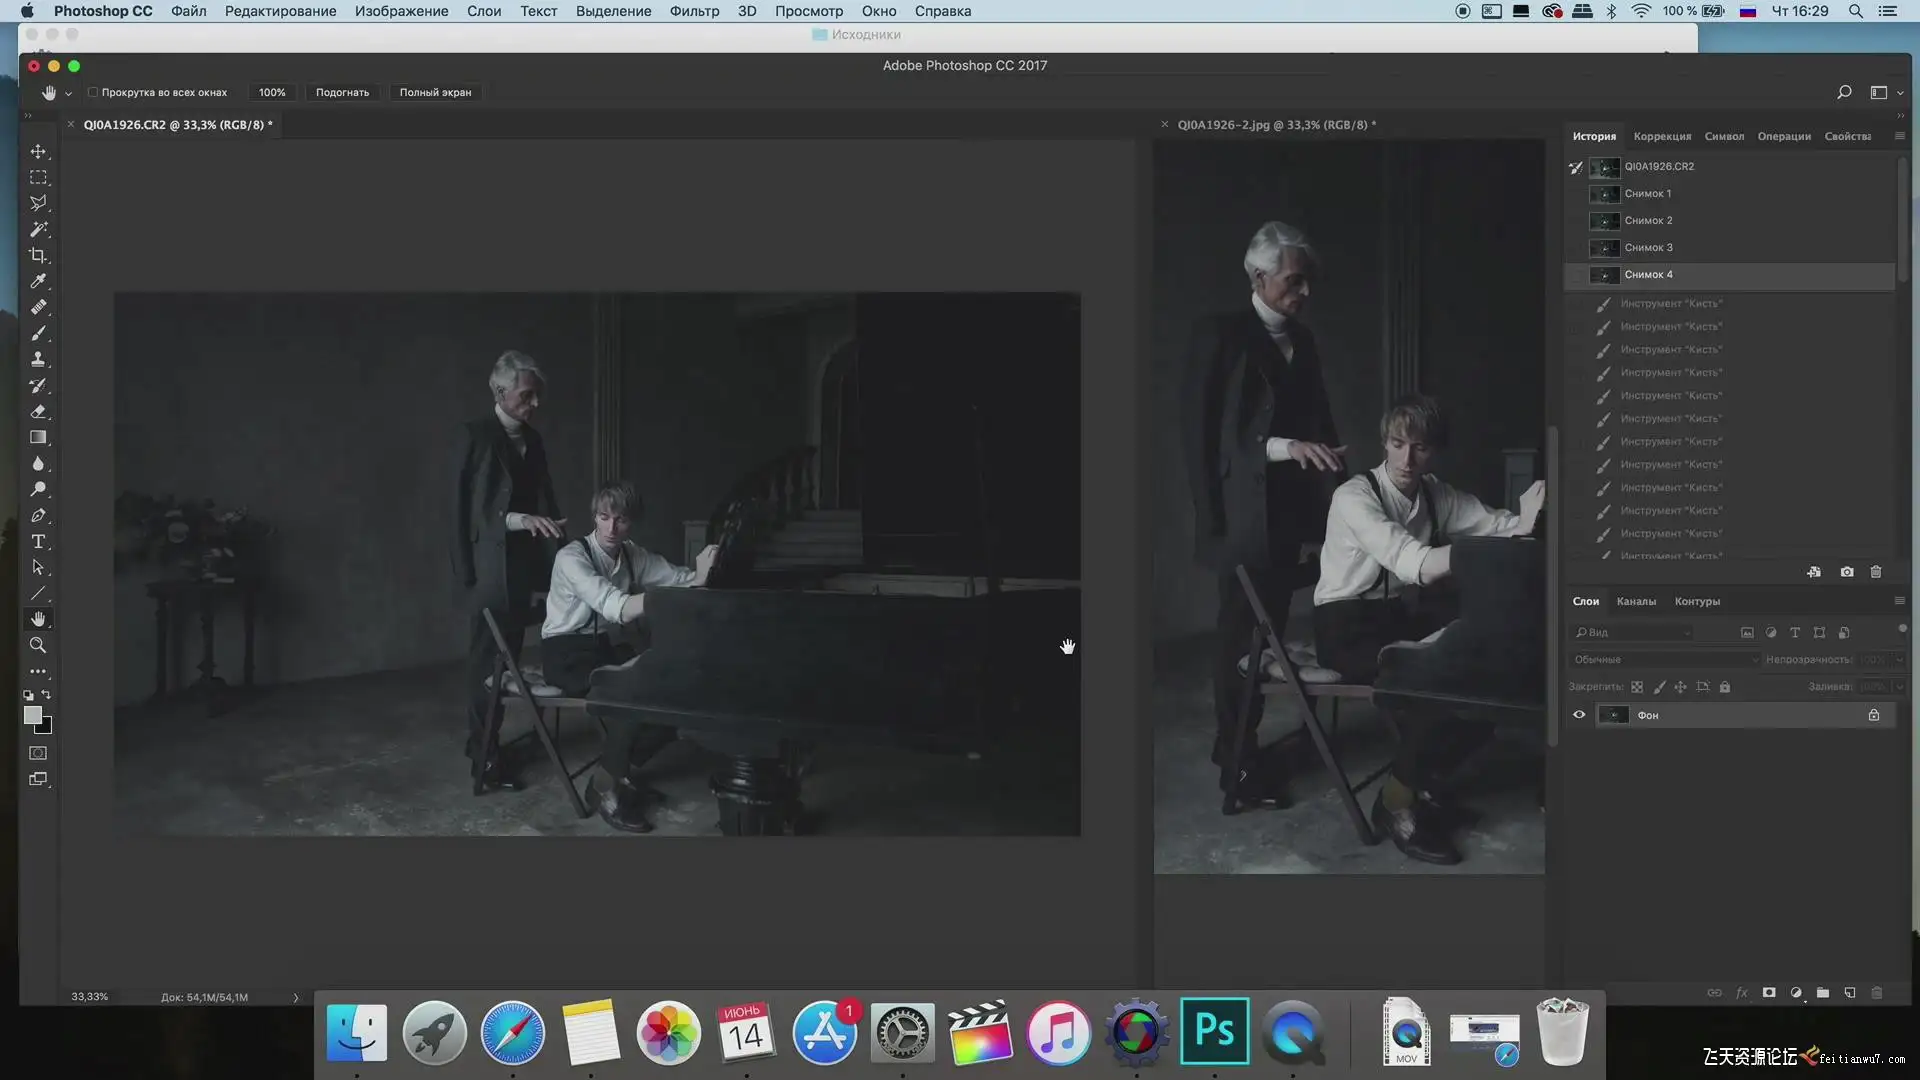Select the Move tool

click(38, 151)
